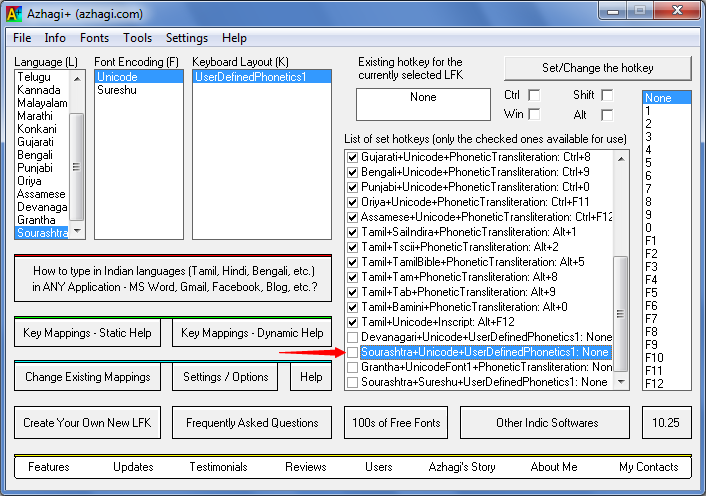This screenshot has width=706, height=496.
Task: Toggle the Alt modifier checkbox
Action: click(607, 115)
